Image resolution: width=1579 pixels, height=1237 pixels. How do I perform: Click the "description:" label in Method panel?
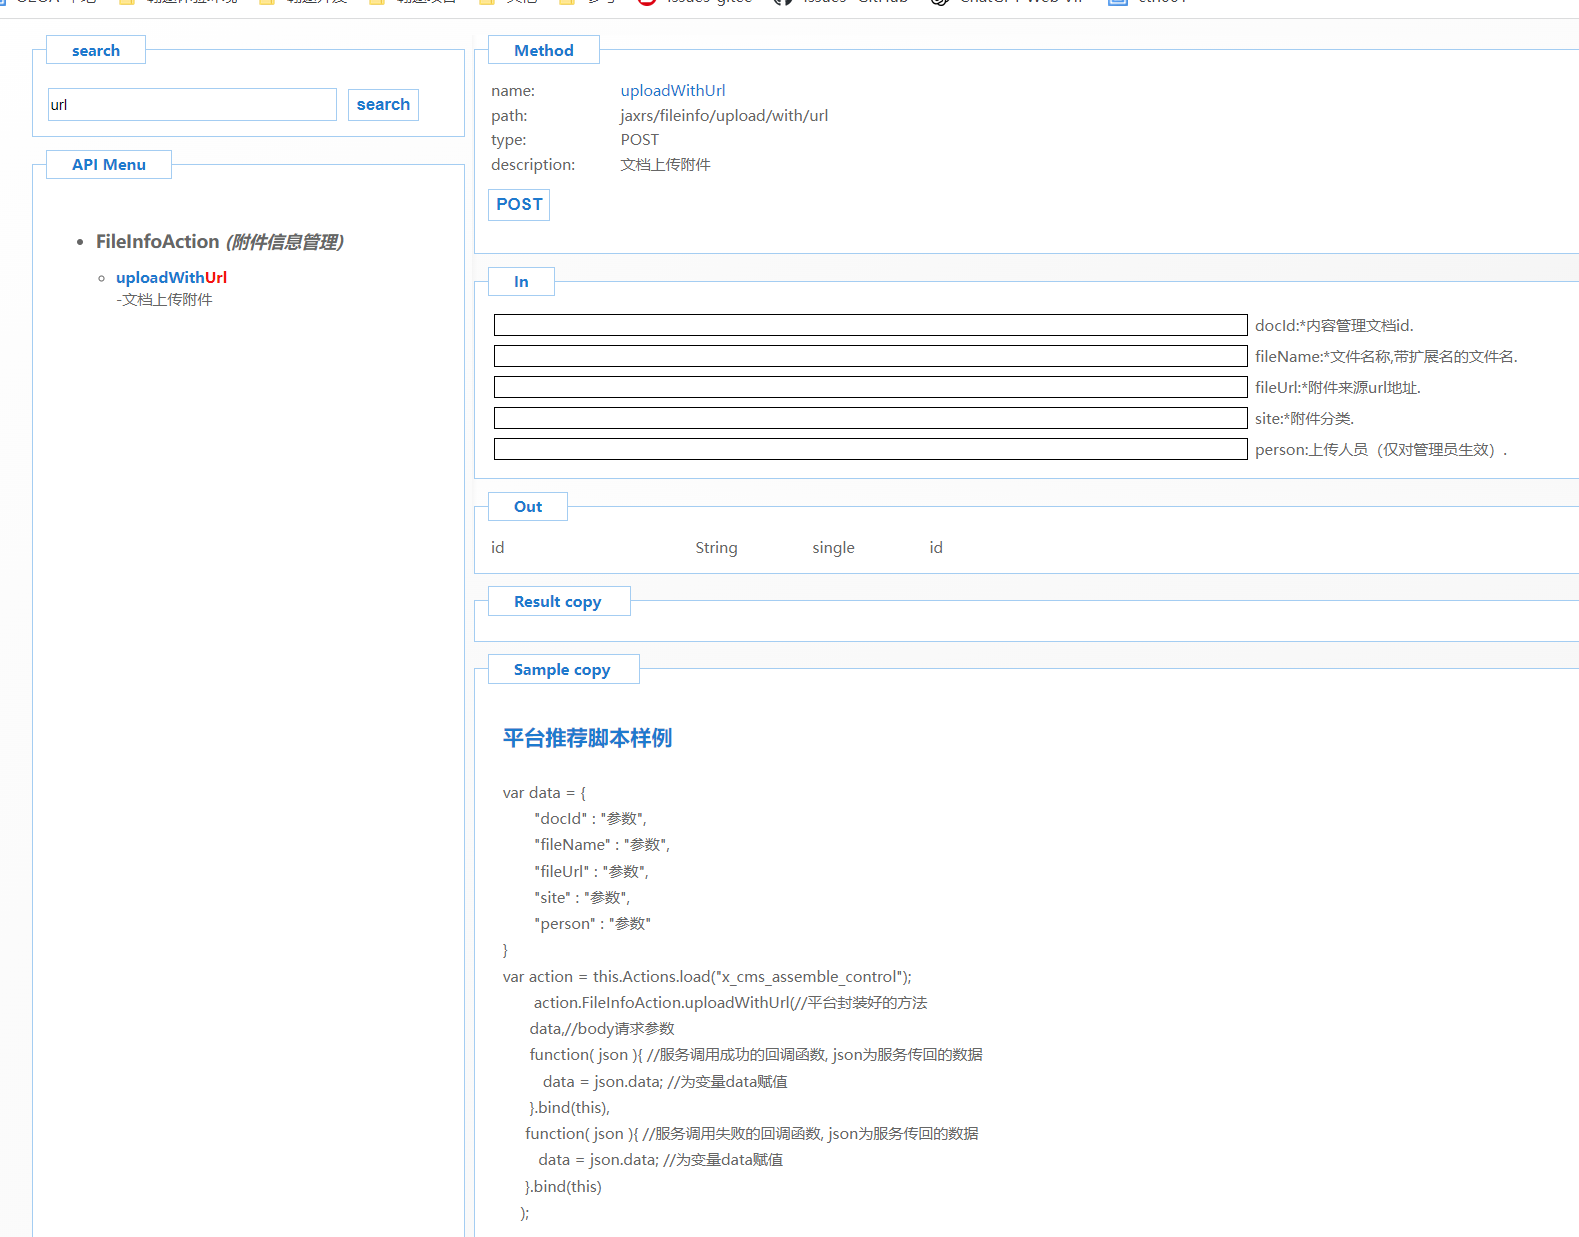pos(533,165)
